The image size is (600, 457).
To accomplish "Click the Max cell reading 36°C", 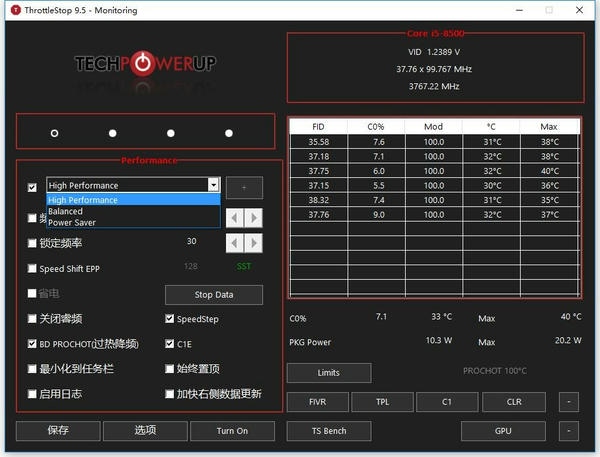I will [x=550, y=186].
